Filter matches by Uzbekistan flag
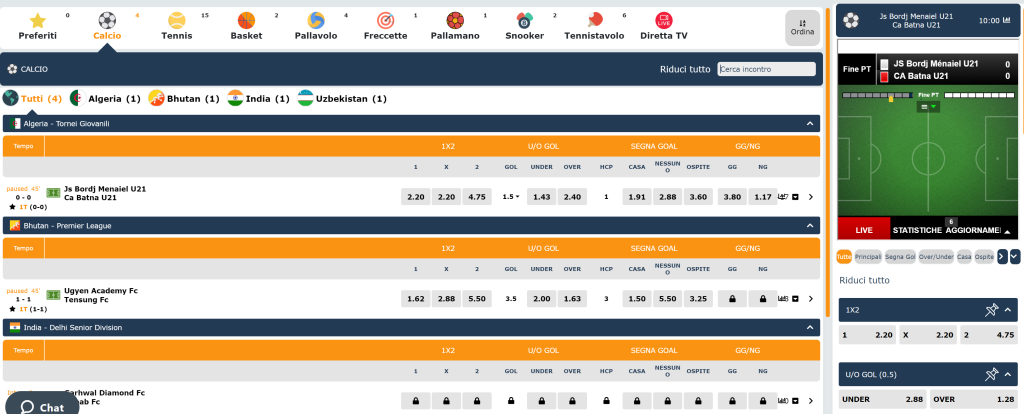 coord(306,99)
